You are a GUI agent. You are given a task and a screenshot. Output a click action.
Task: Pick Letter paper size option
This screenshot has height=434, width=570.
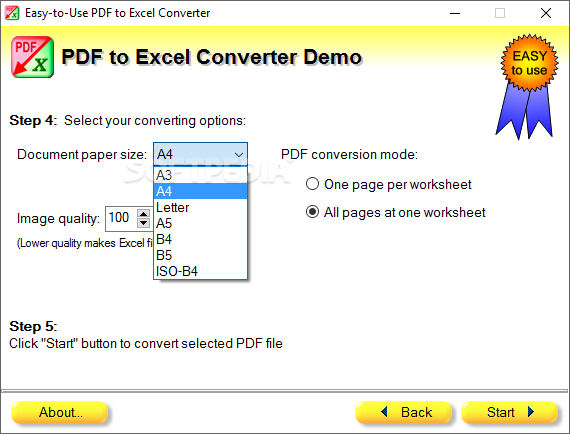click(x=200, y=207)
